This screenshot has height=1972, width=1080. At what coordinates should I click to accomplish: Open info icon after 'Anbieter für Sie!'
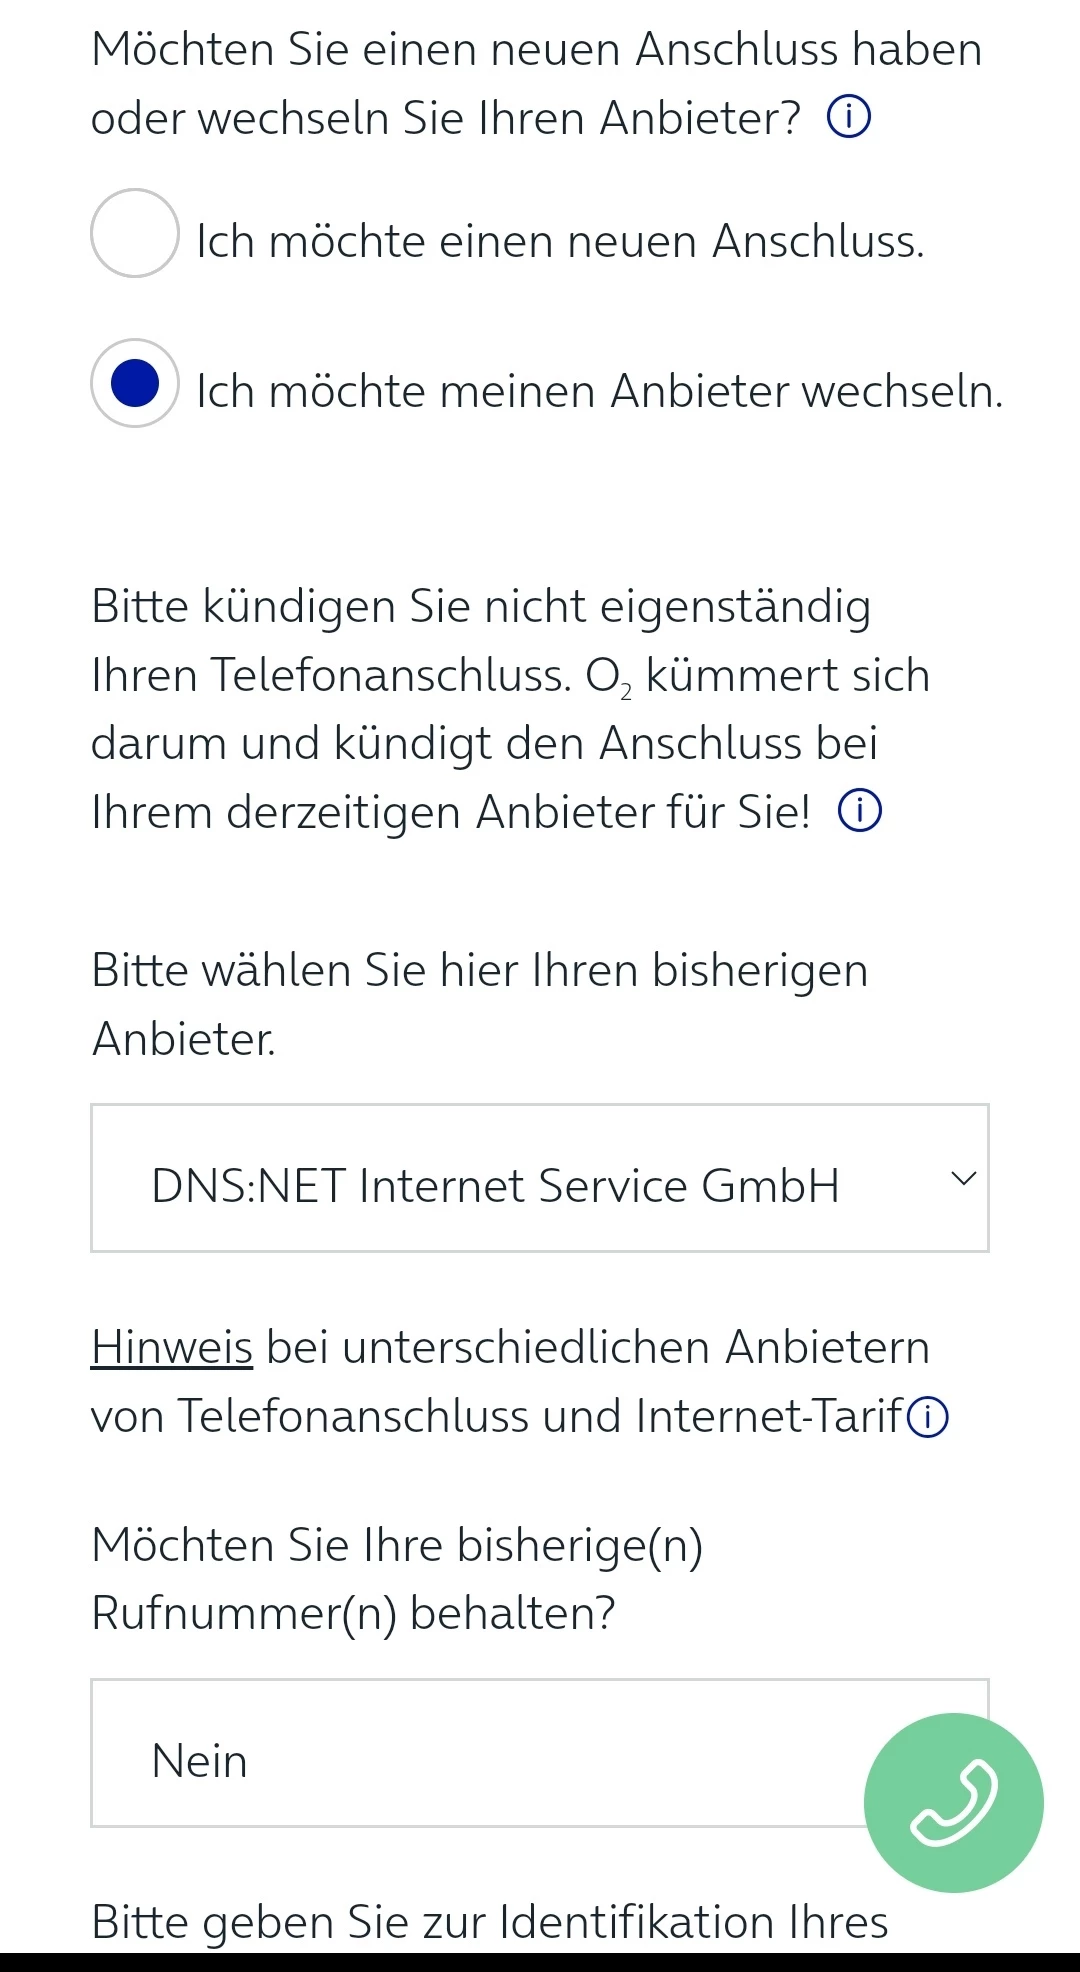[x=859, y=811]
